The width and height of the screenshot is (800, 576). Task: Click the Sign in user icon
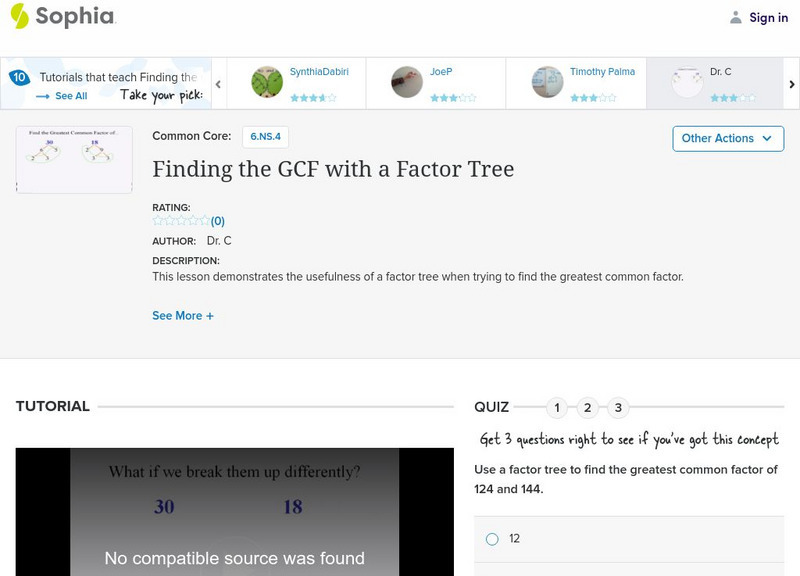(x=736, y=17)
